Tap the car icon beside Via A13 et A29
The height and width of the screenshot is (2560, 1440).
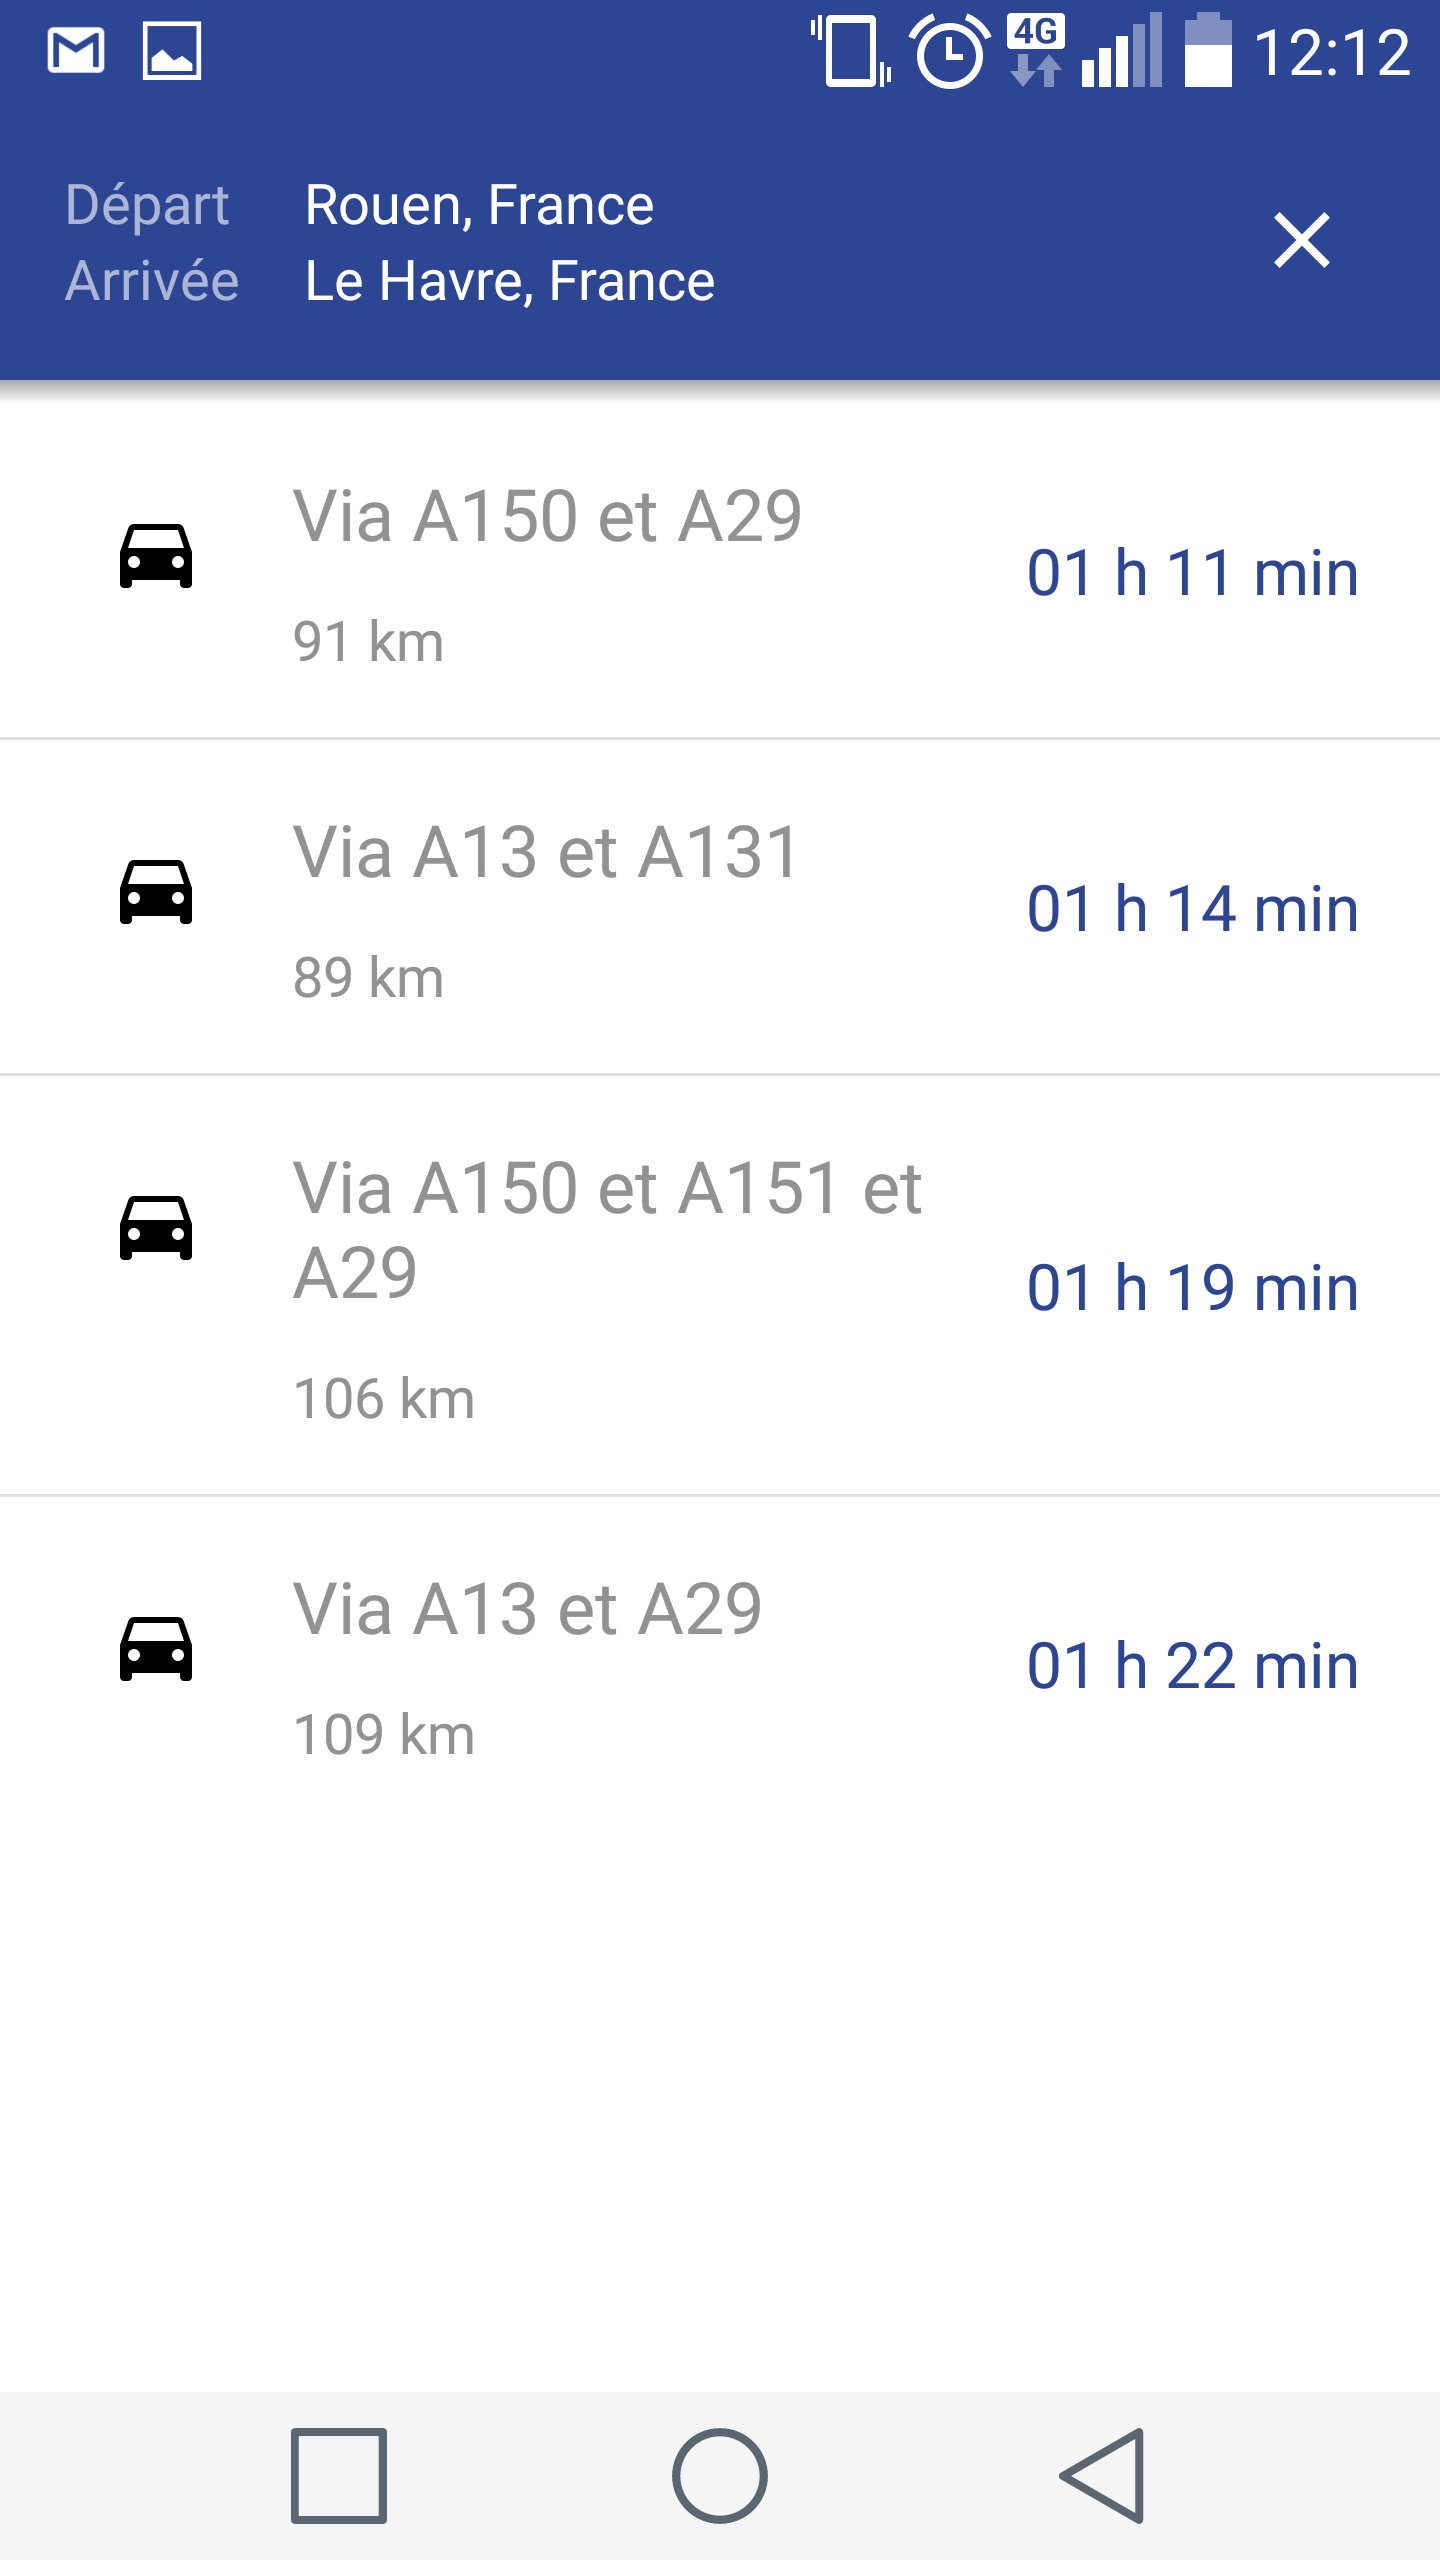156,1649
